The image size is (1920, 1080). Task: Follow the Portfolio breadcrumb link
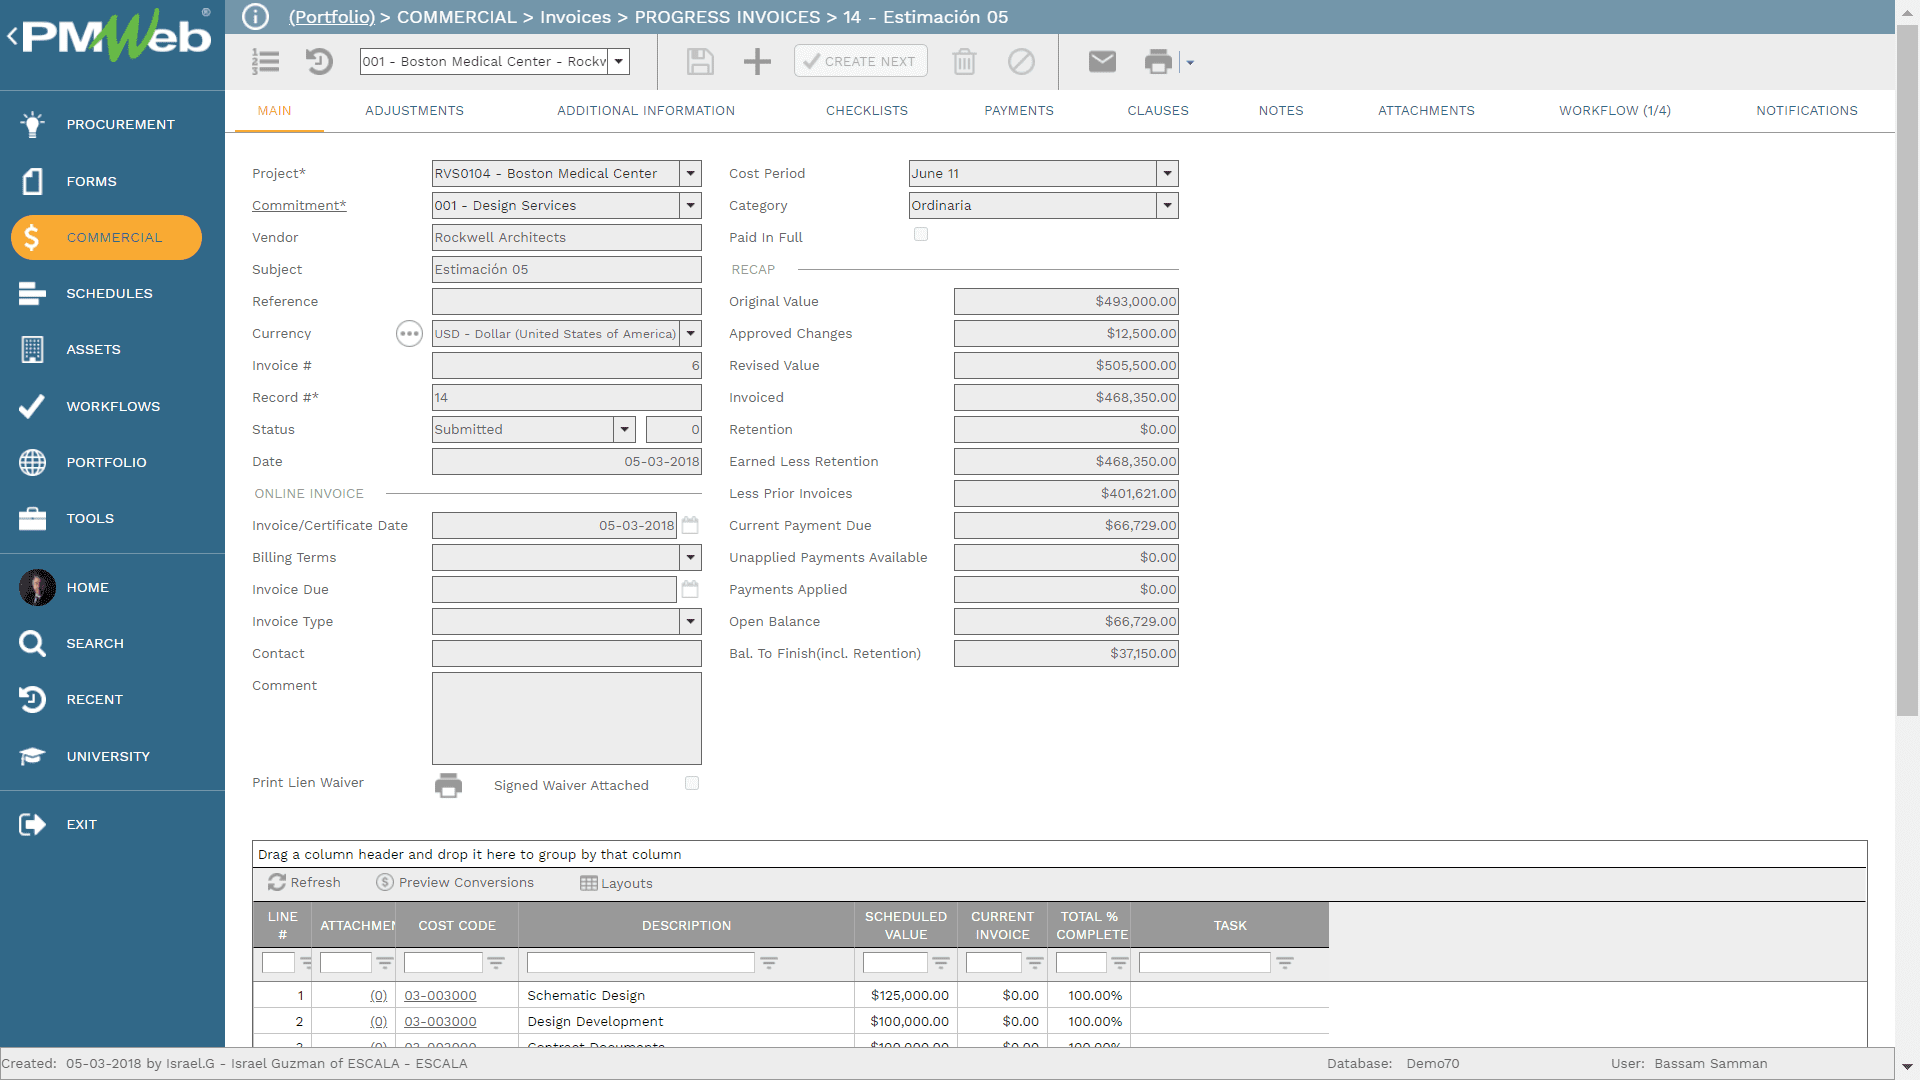332,17
